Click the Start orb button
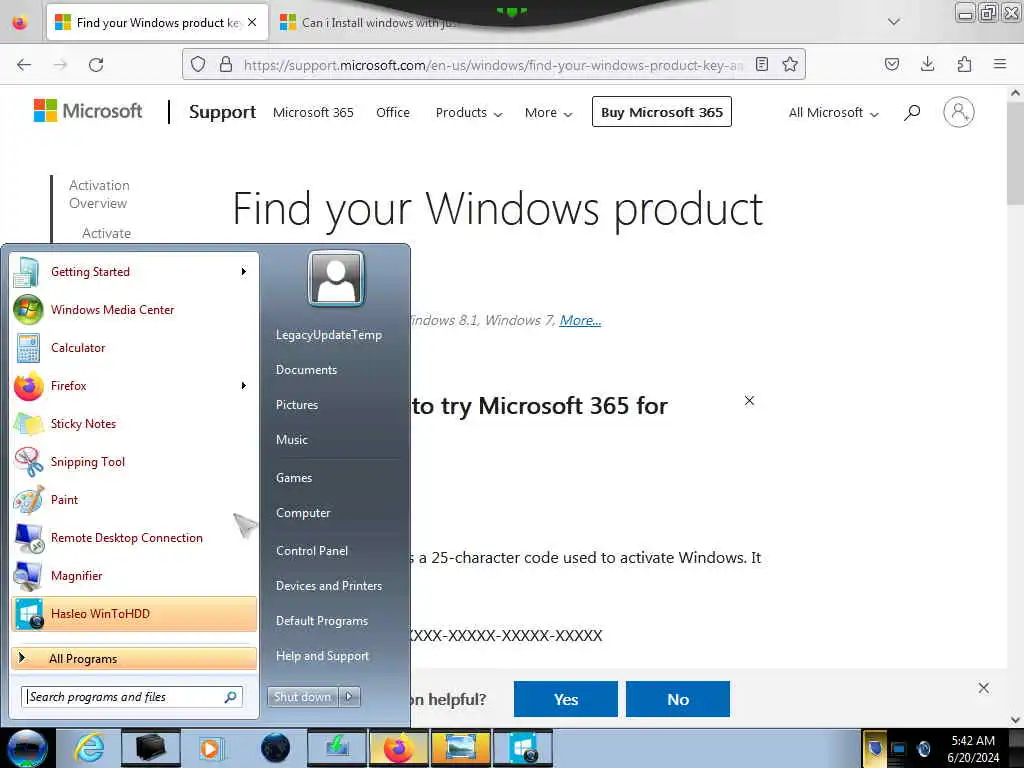Screen dimensions: 1024x768 tap(27, 748)
